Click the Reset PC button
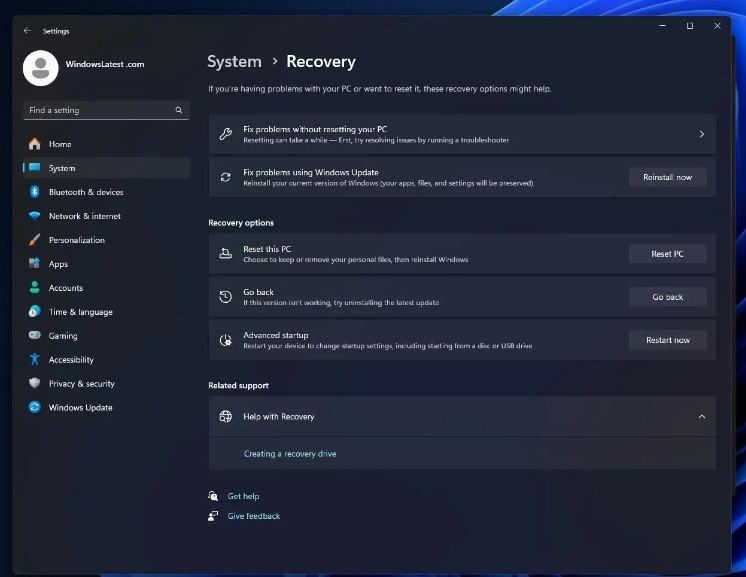The height and width of the screenshot is (577, 746). pyautogui.click(x=667, y=254)
